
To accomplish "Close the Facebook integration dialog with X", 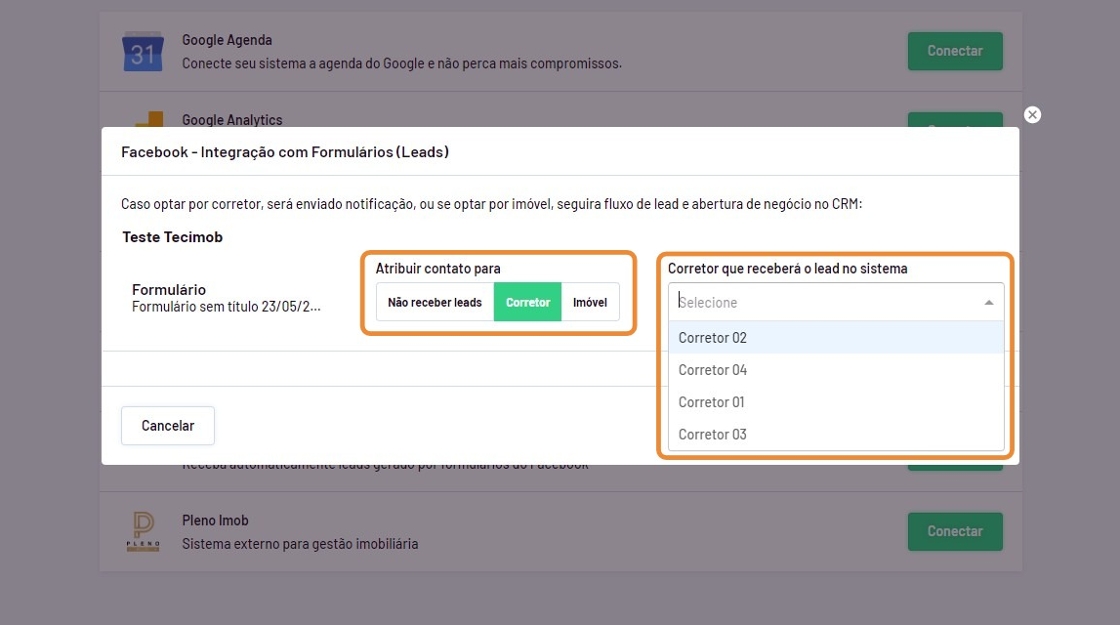I will pos(1033,115).
